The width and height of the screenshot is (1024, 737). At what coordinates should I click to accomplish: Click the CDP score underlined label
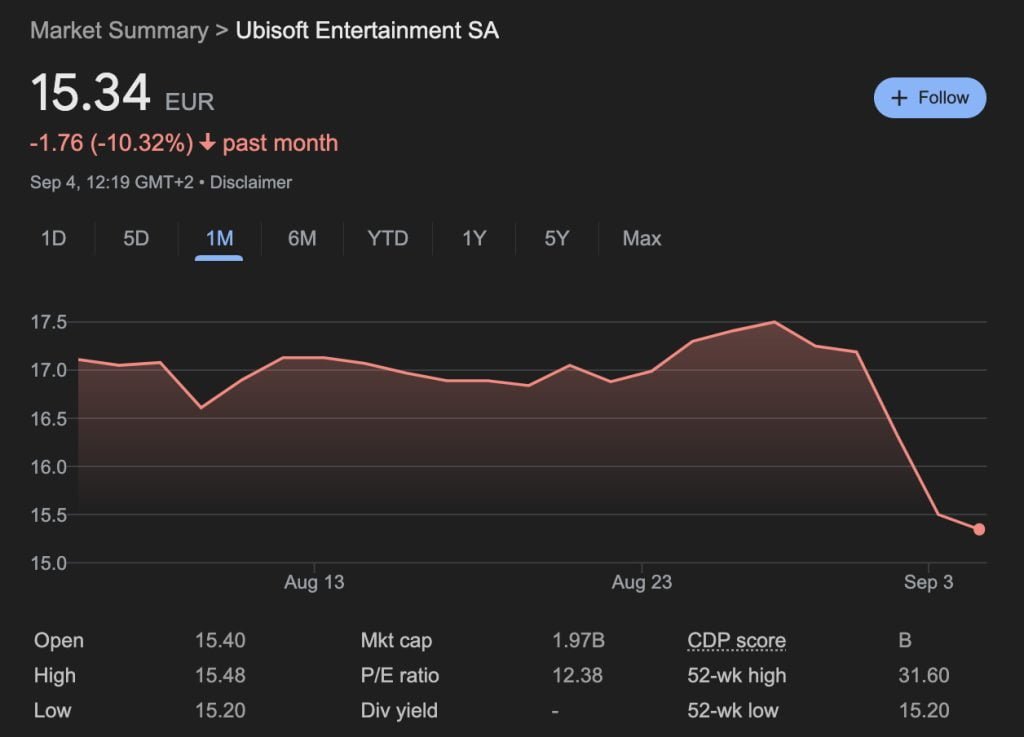coord(737,641)
